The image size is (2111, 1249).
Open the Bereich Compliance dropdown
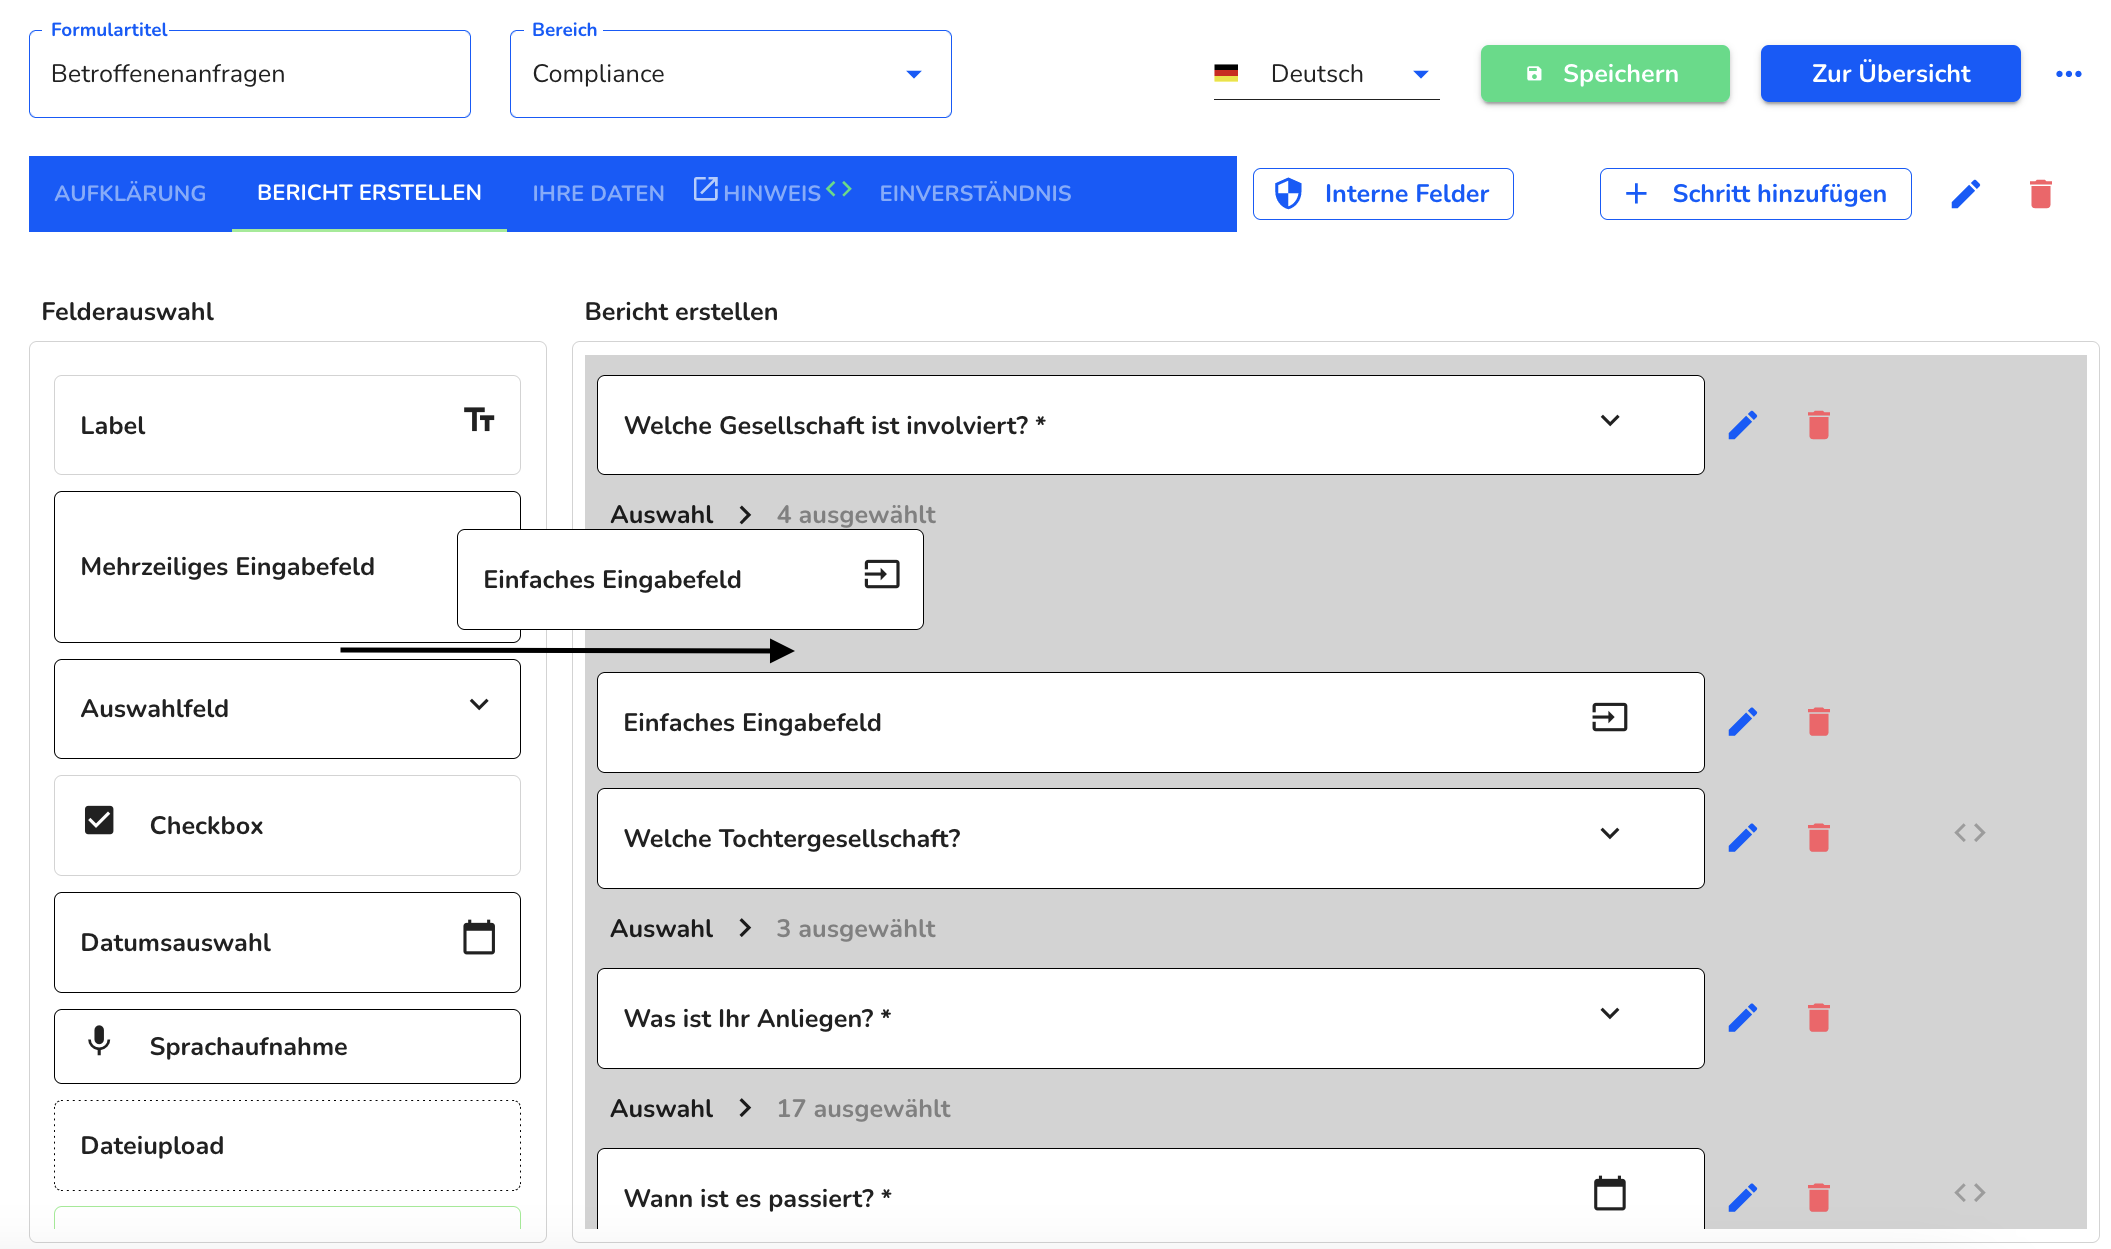tap(730, 74)
